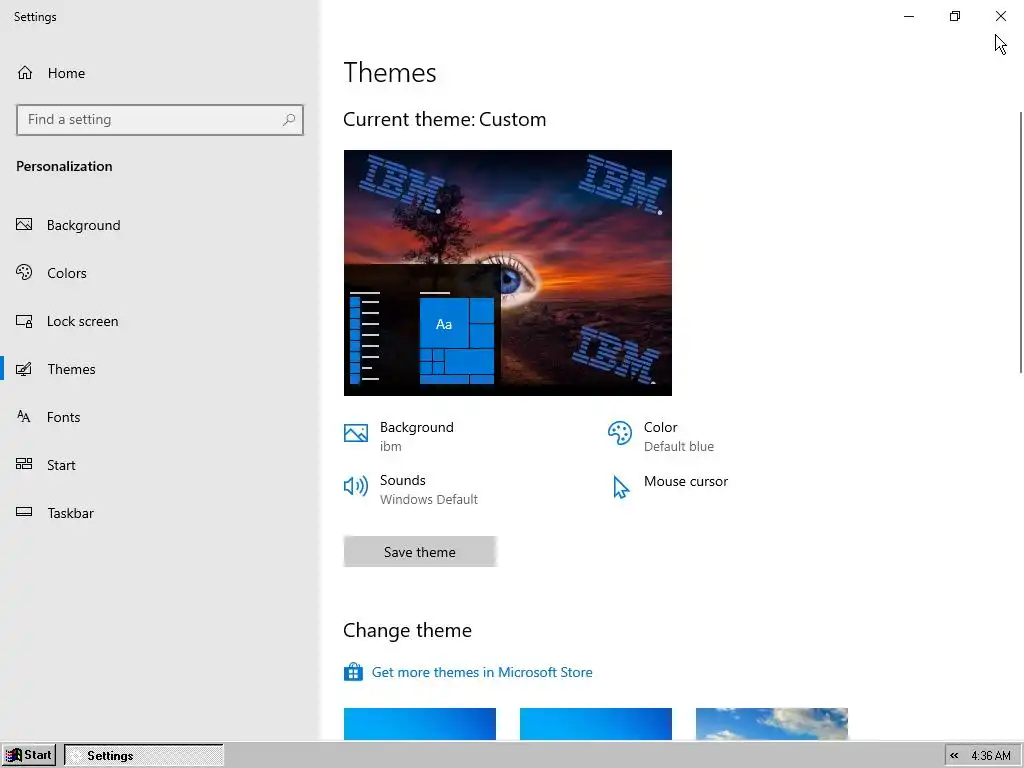Click the current theme preview image

point(507,273)
